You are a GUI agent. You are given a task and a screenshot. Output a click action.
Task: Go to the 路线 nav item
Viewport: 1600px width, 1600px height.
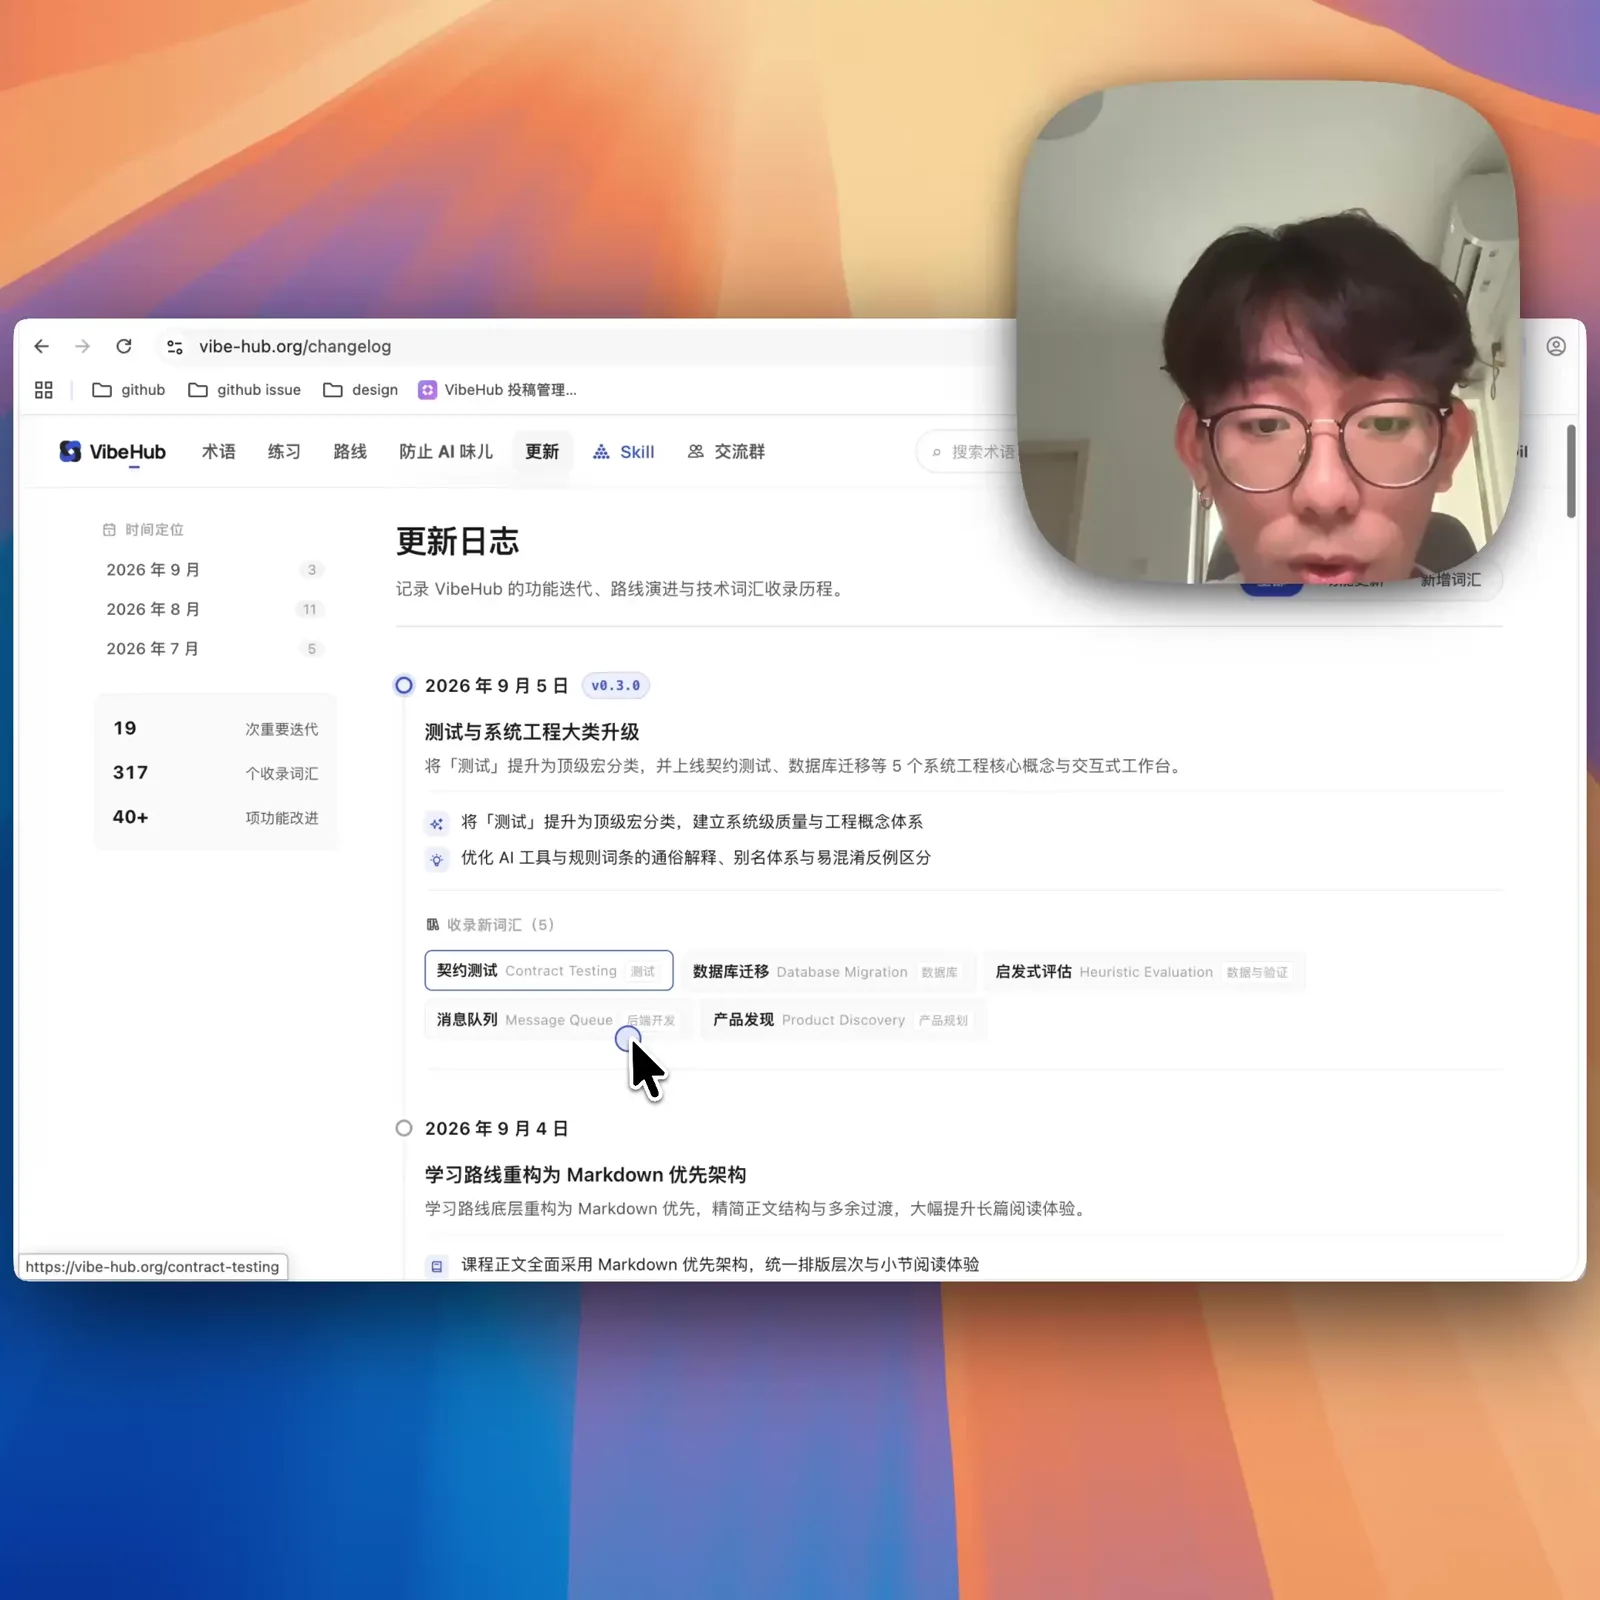click(350, 452)
